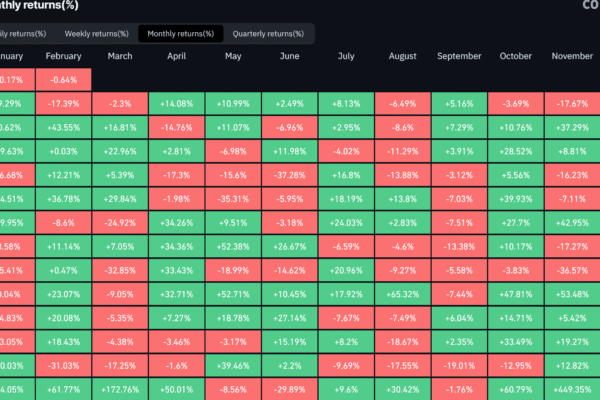The width and height of the screenshot is (600, 400).
Task: Select the June column header
Action: pyautogui.click(x=290, y=56)
